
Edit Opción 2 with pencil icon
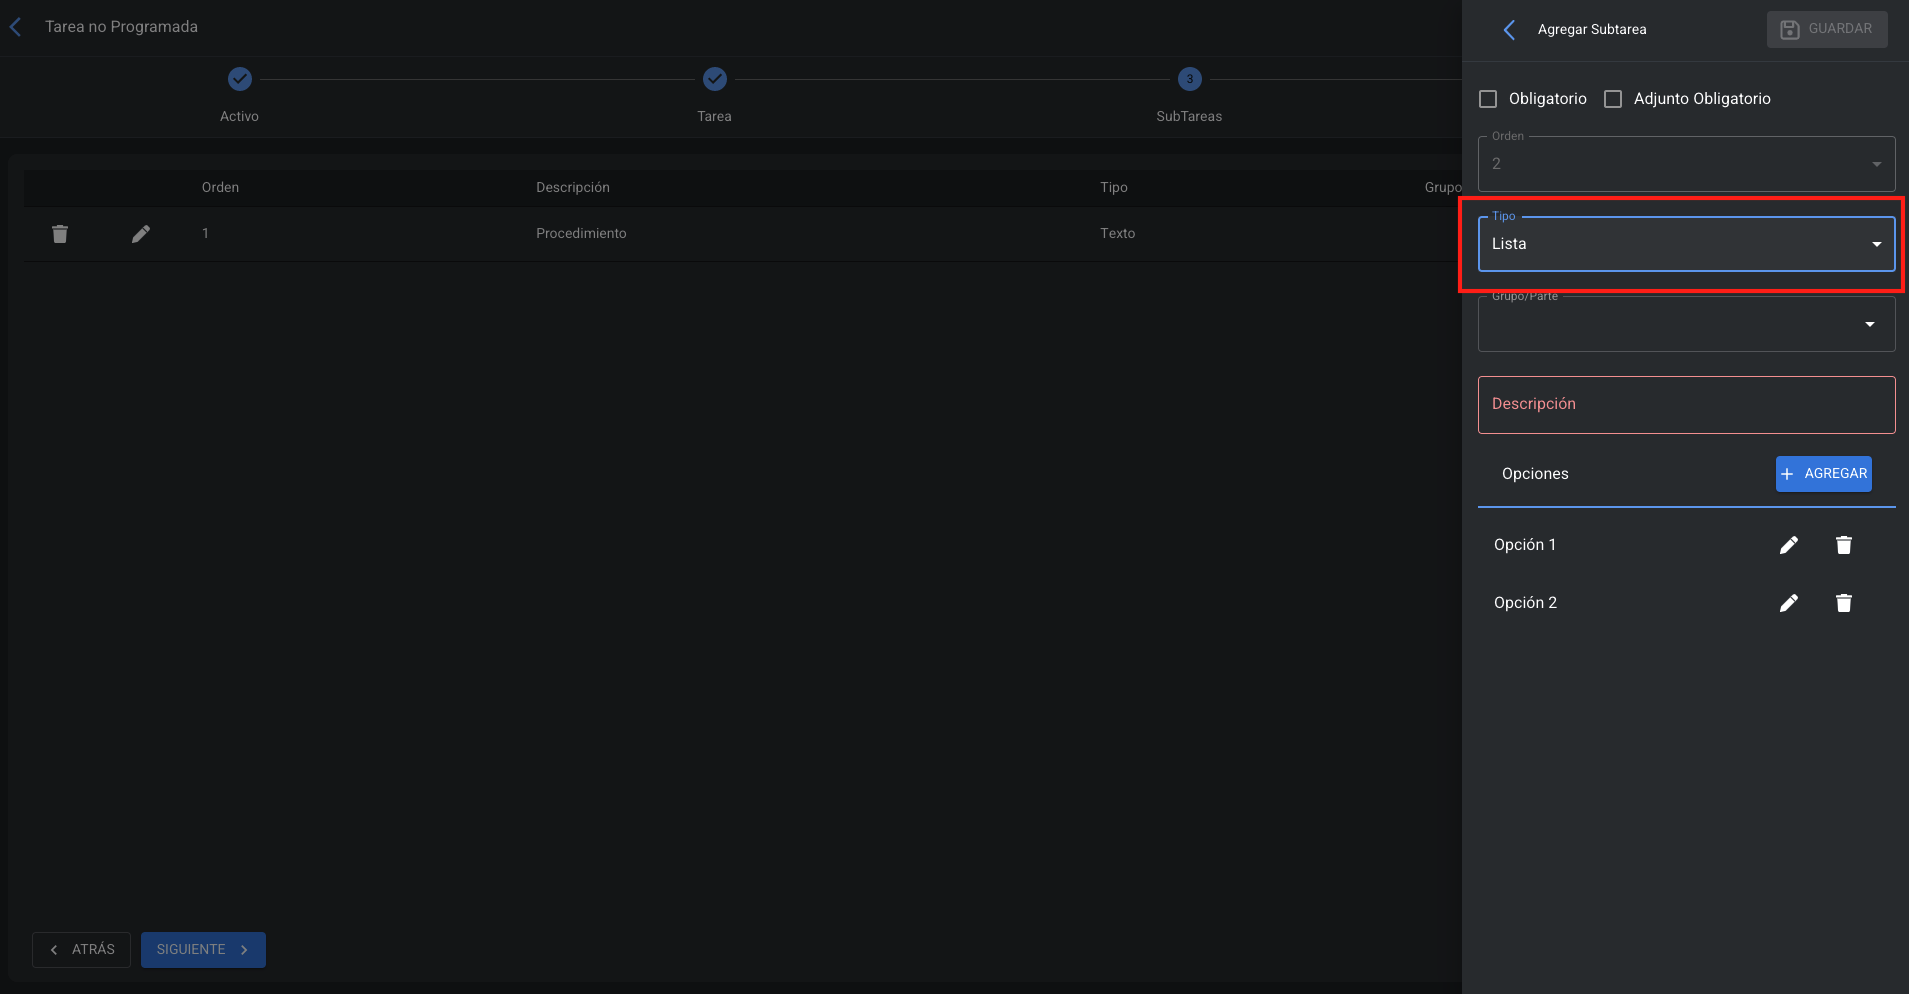pos(1788,603)
